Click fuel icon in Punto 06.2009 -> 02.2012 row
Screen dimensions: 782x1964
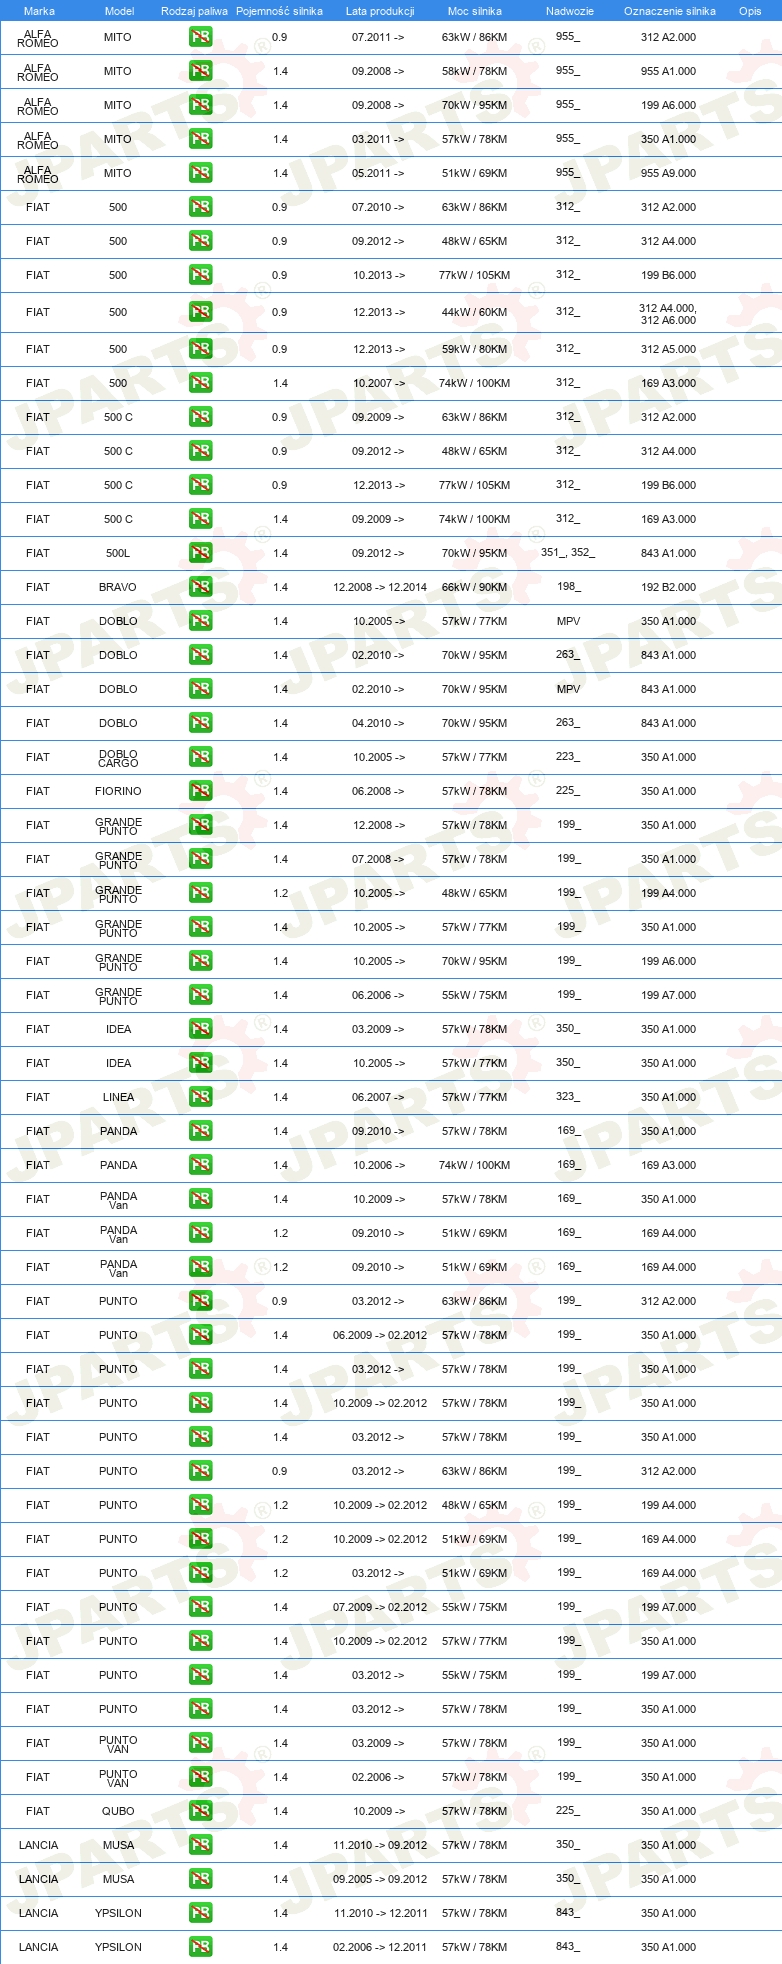coord(200,1335)
